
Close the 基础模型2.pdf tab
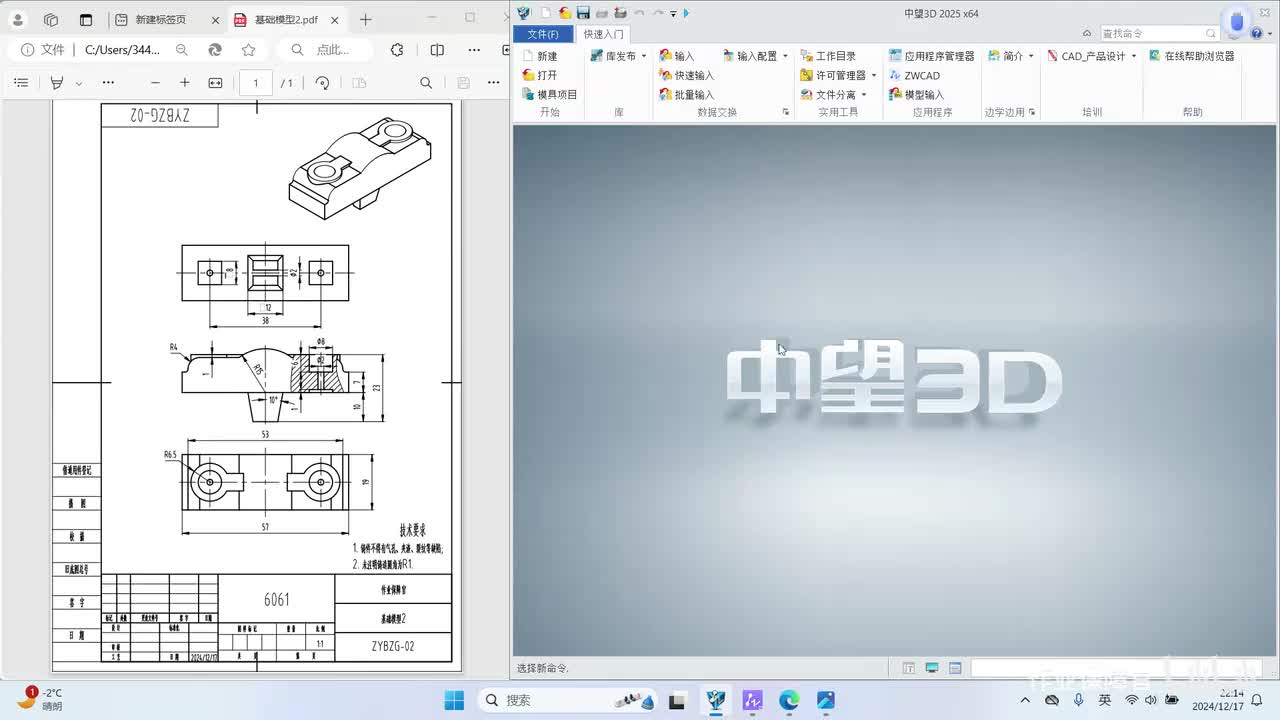pos(334,19)
